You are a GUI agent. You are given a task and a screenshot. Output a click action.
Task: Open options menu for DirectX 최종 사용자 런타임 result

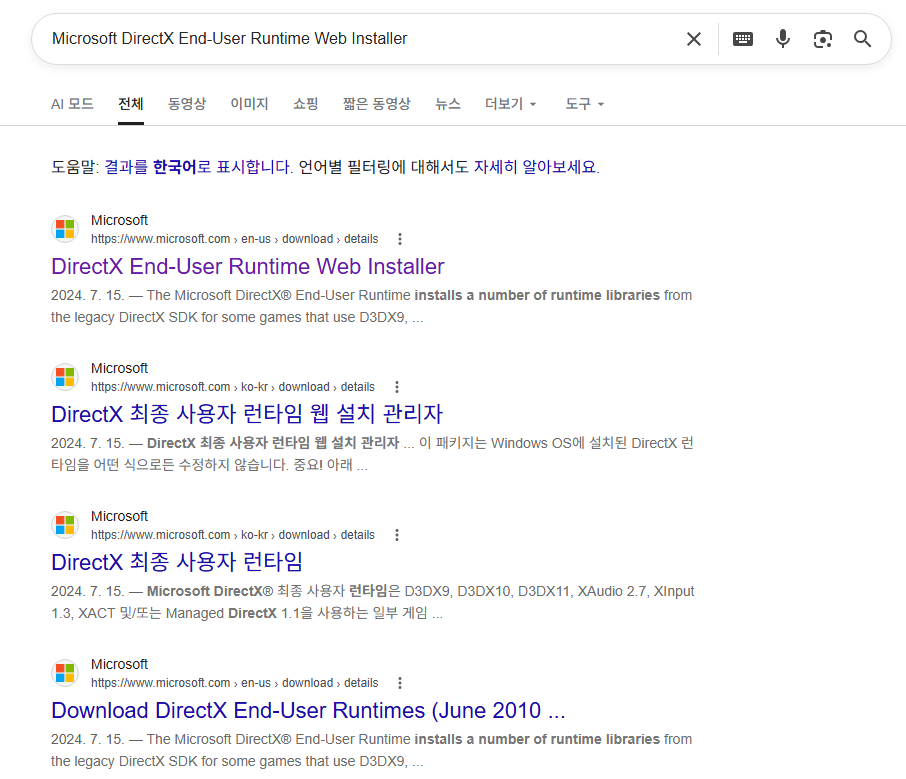(396, 535)
